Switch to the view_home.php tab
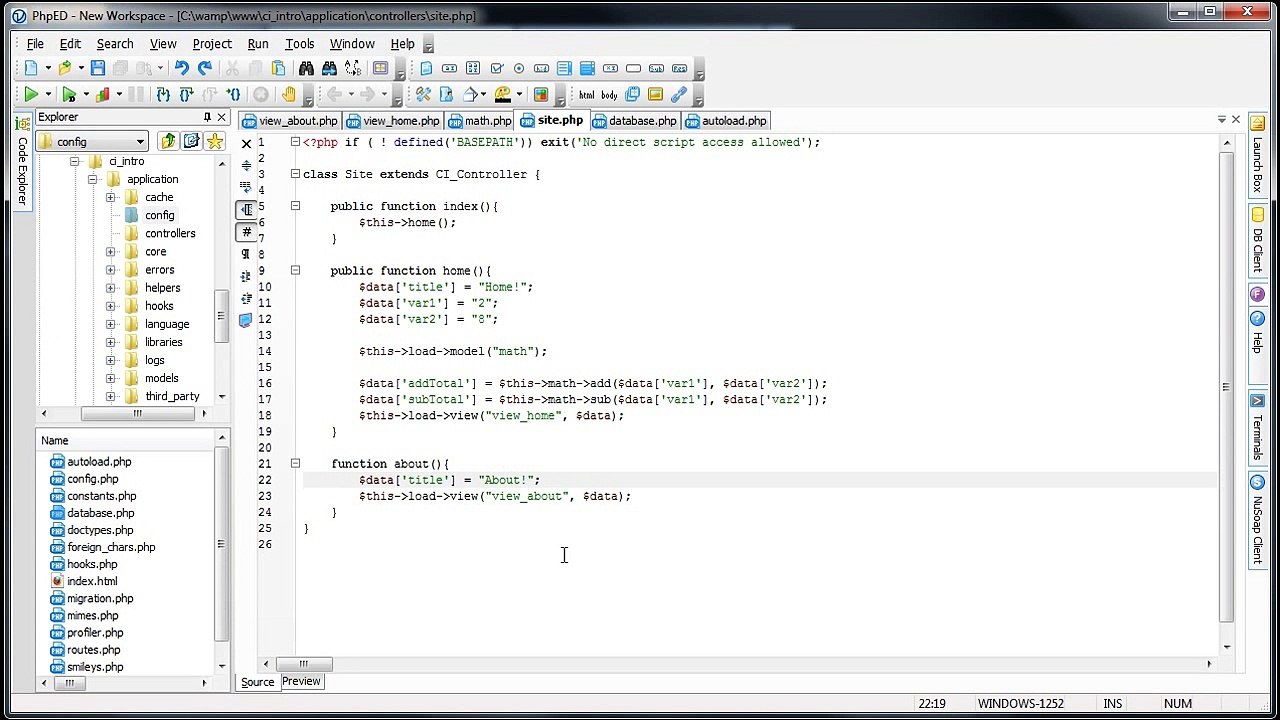Viewport: 1280px width, 720px height. [392, 121]
